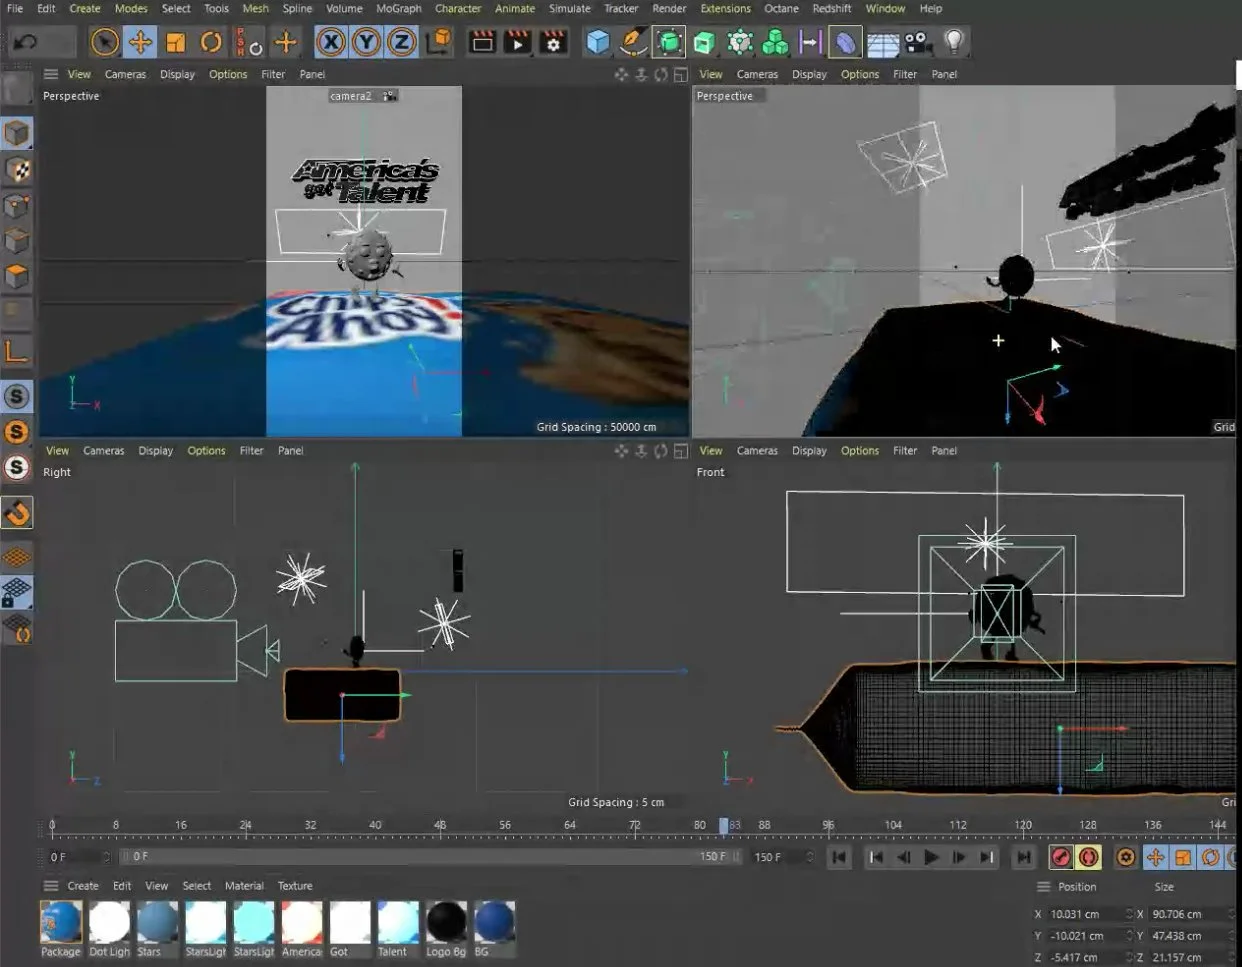This screenshot has height=967, width=1242.
Task: Open Filter menu in Right viewport
Action: pyautogui.click(x=252, y=451)
